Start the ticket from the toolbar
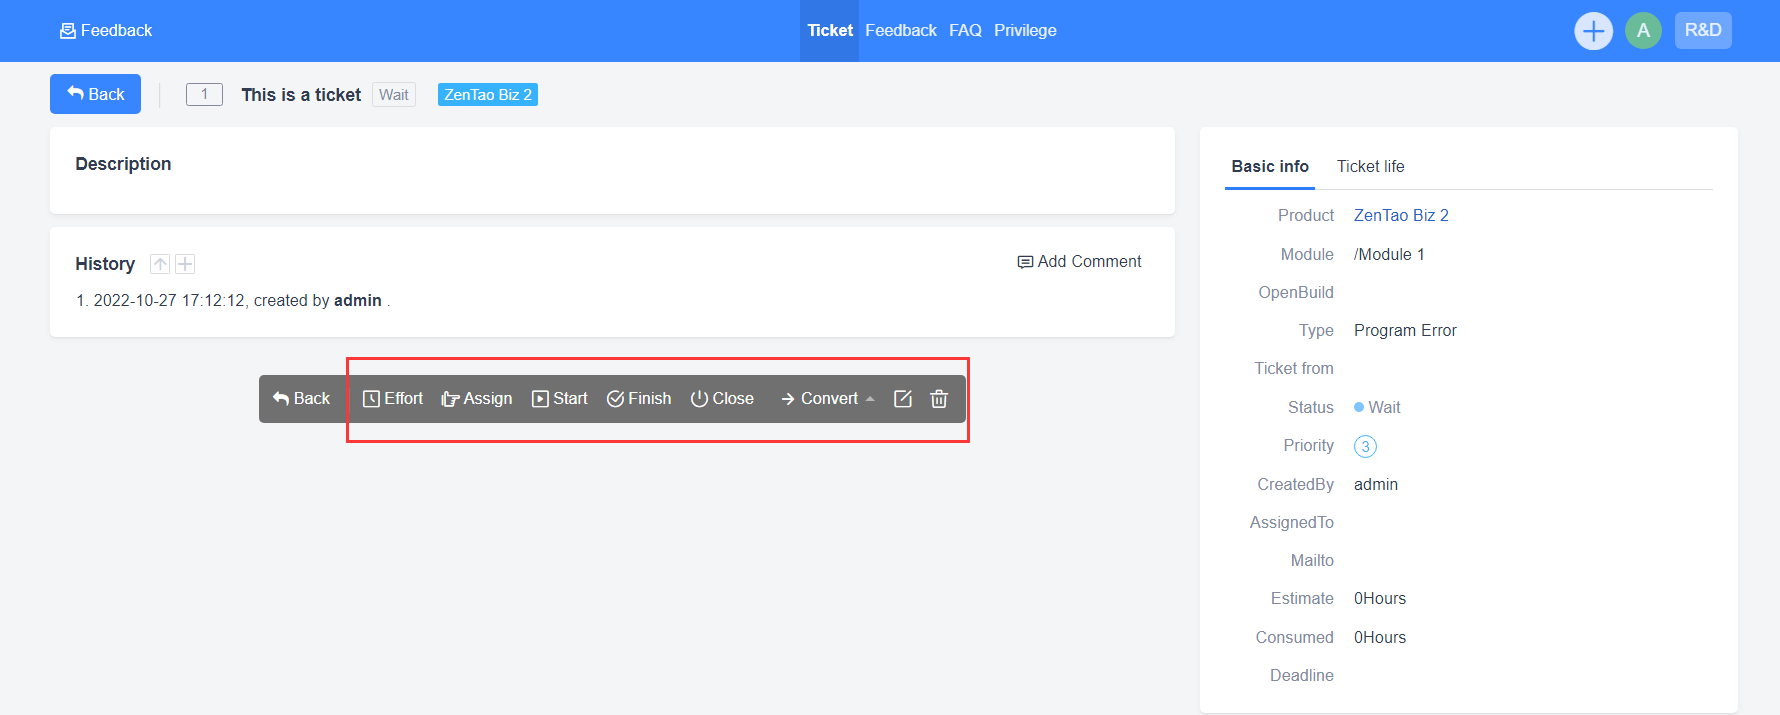Viewport: 1780px width, 715px height. [560, 399]
